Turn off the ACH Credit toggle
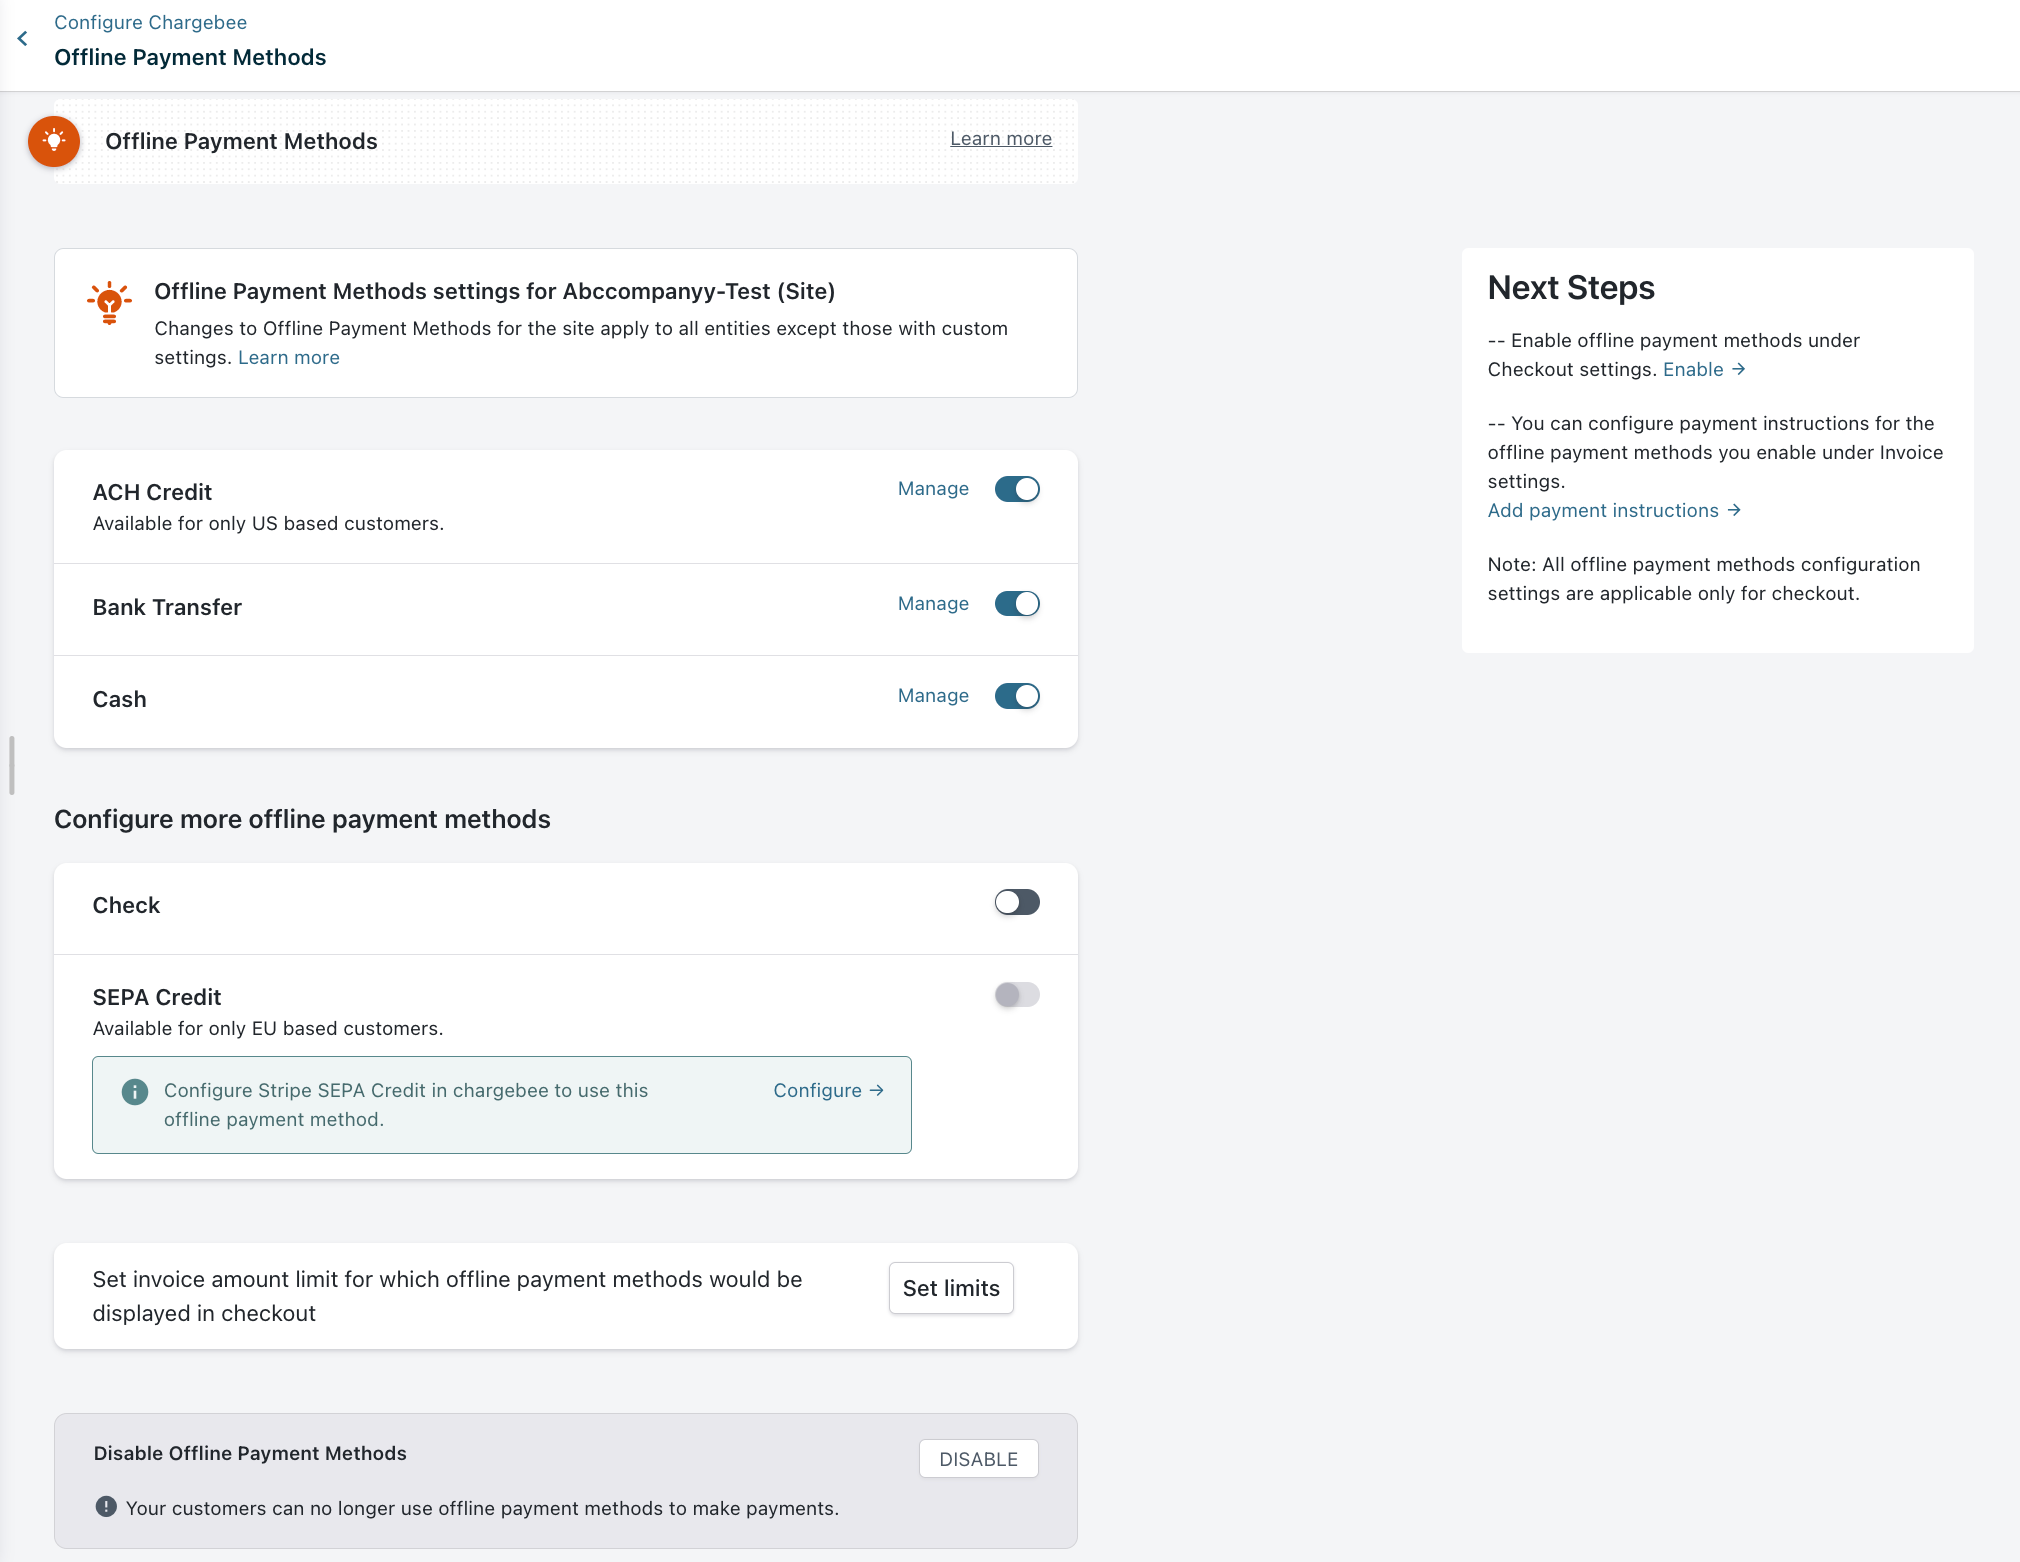 pos(1017,489)
